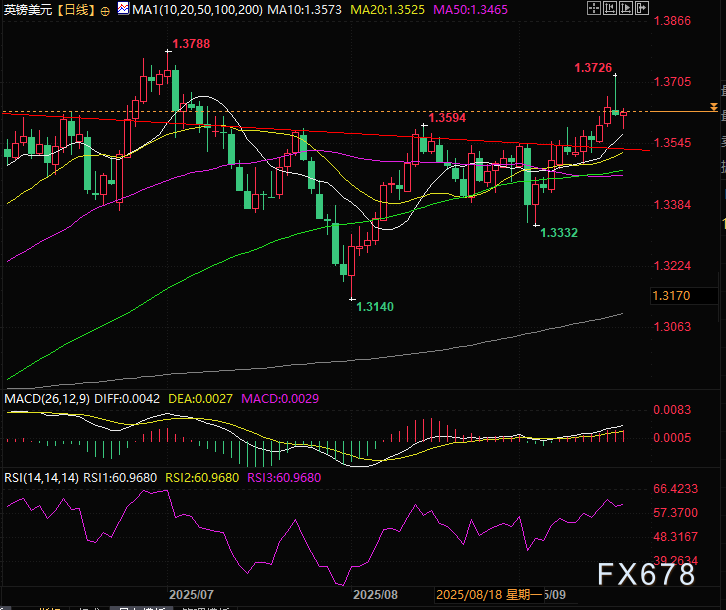This screenshot has height=610, width=726.
Task: Click the crosshair cursor icon in chart toolbar
Action: coord(595,9)
